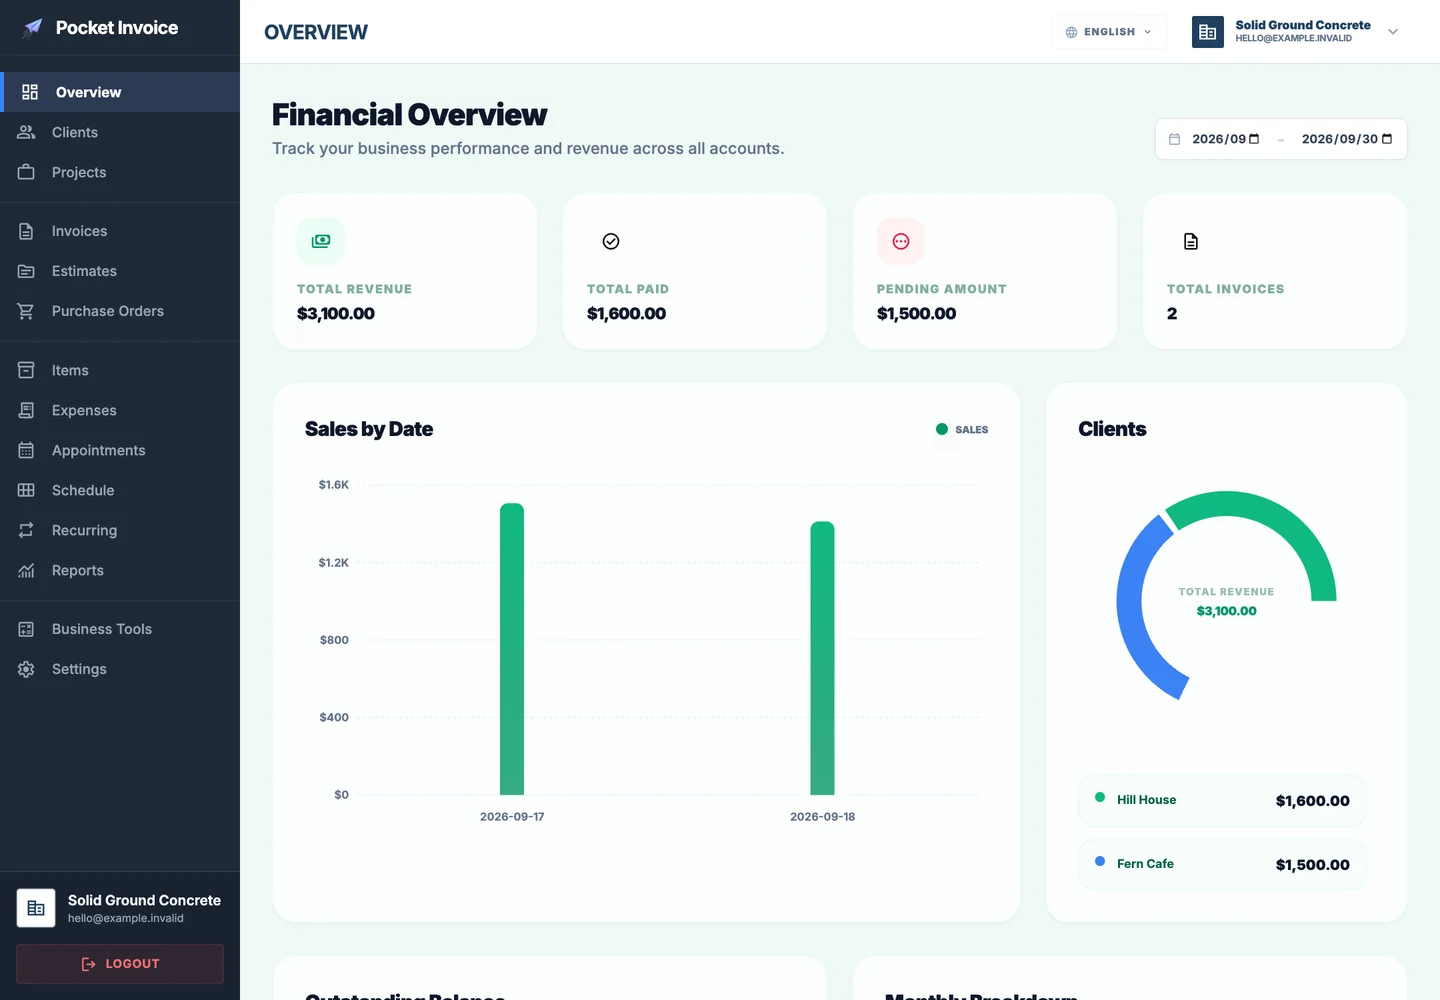The height and width of the screenshot is (1000, 1440).
Task: Open Settings from the sidebar
Action: (x=120, y=669)
